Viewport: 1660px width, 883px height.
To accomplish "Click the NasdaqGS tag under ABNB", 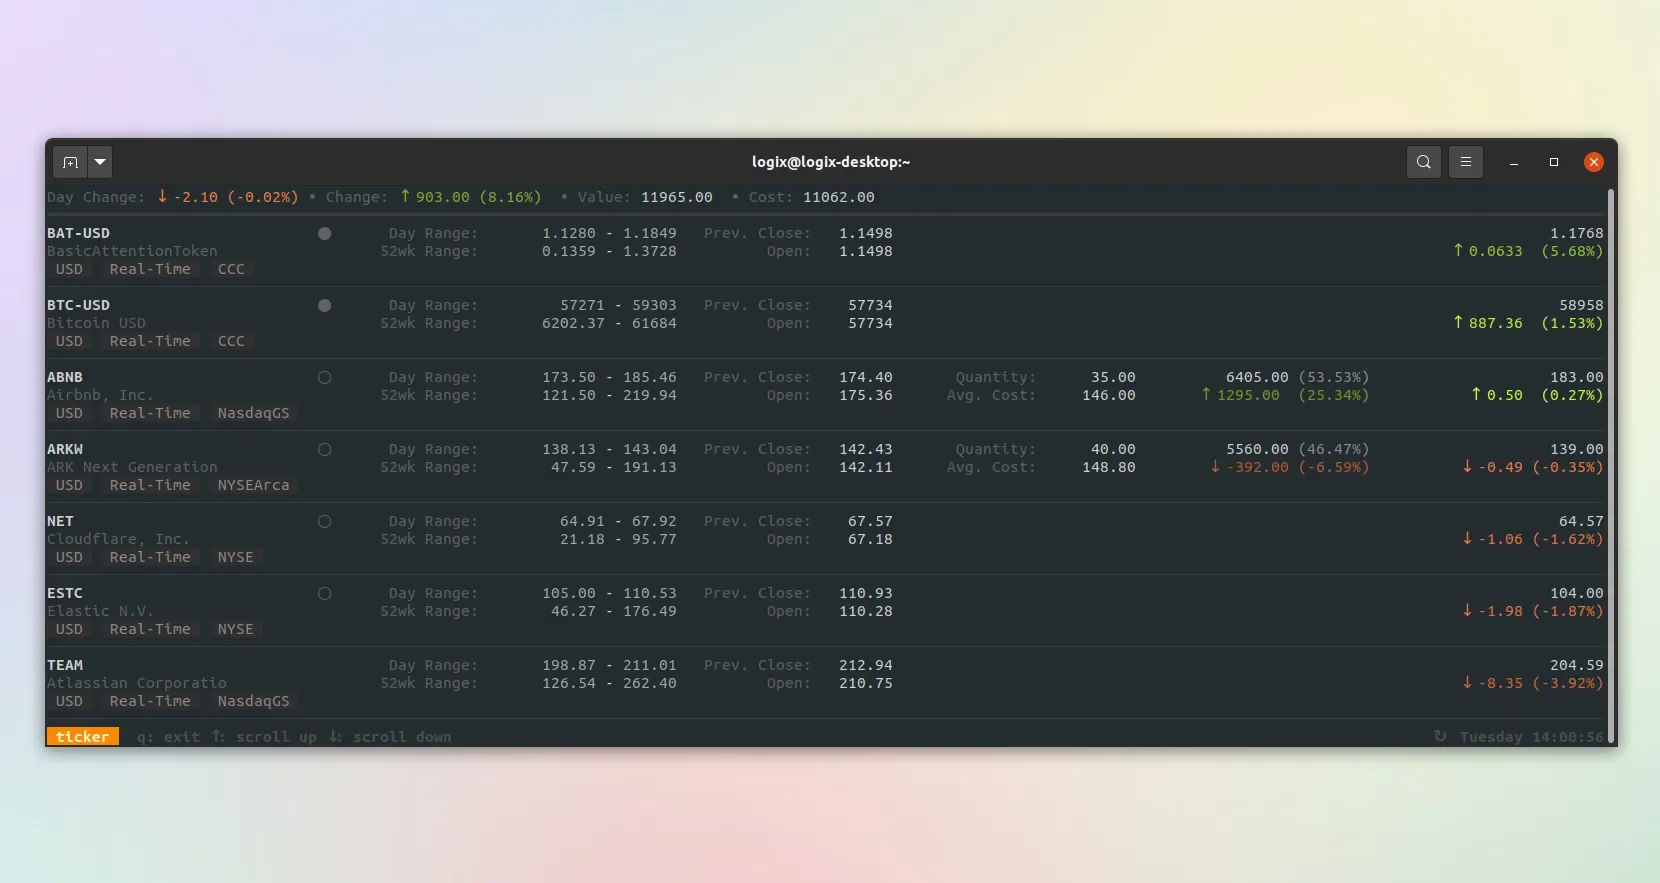I will click(254, 414).
